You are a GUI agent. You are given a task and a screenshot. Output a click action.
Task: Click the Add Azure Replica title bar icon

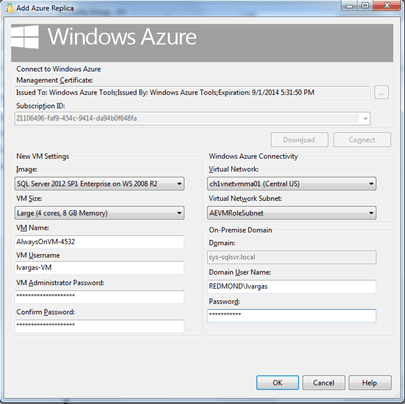(x=9, y=8)
